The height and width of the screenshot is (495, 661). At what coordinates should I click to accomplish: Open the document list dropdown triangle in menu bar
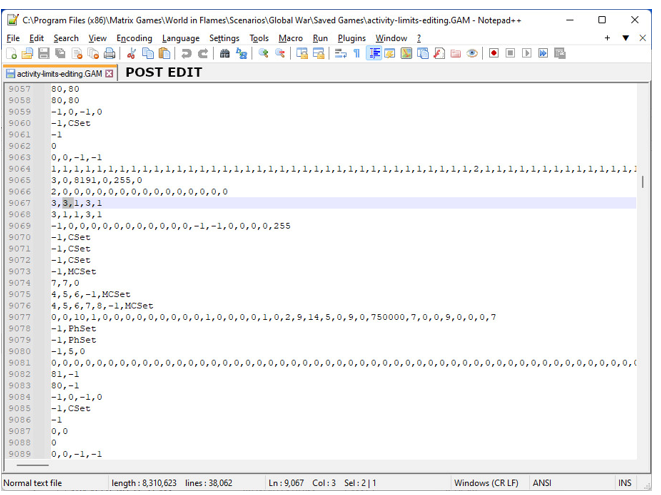point(626,38)
